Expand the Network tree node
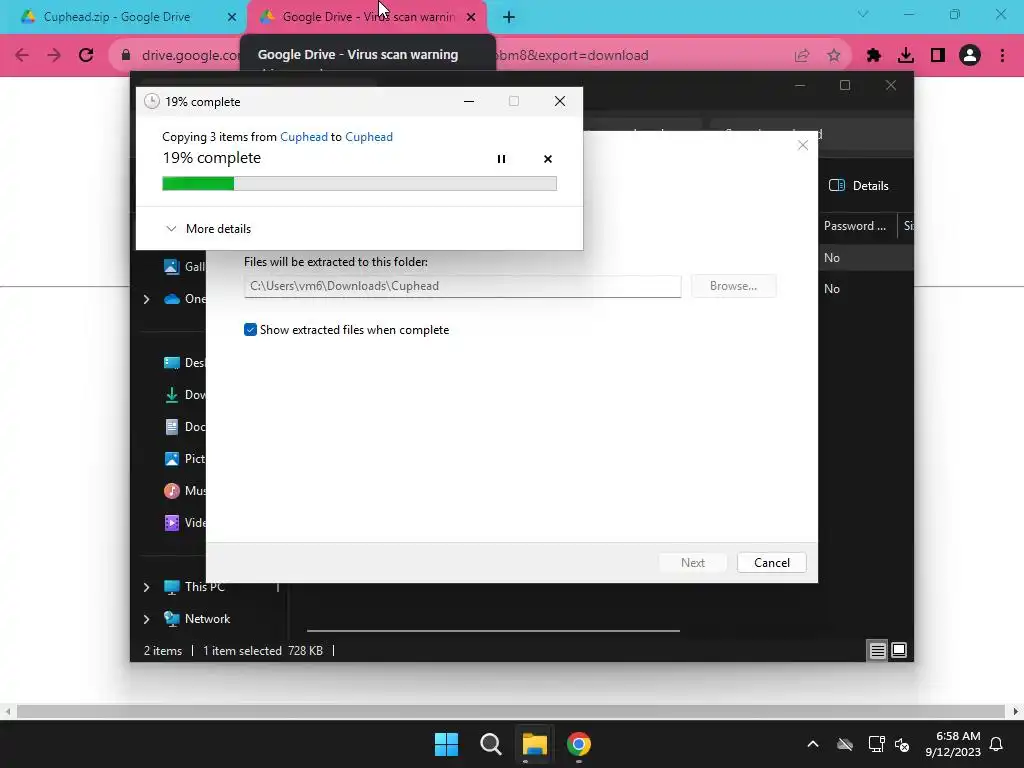The height and width of the screenshot is (768, 1024). tap(146, 619)
